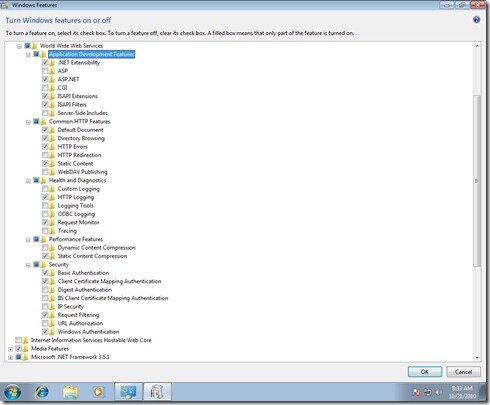Collapse Health and Diagnostics node

point(28,181)
